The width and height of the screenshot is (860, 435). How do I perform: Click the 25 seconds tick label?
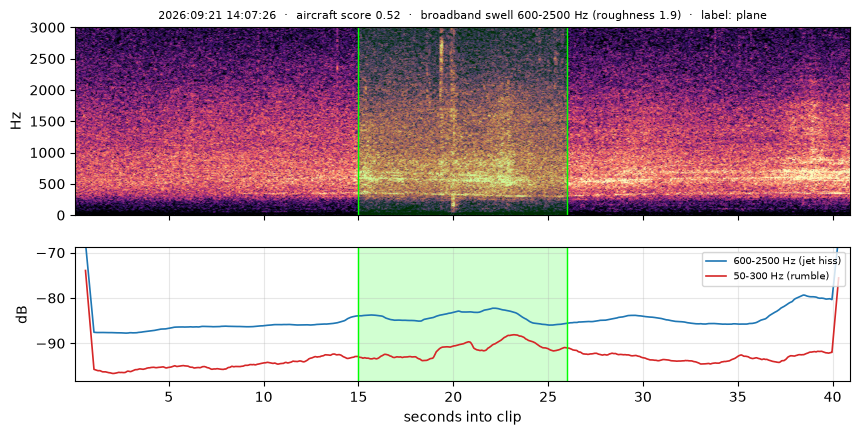click(x=548, y=395)
